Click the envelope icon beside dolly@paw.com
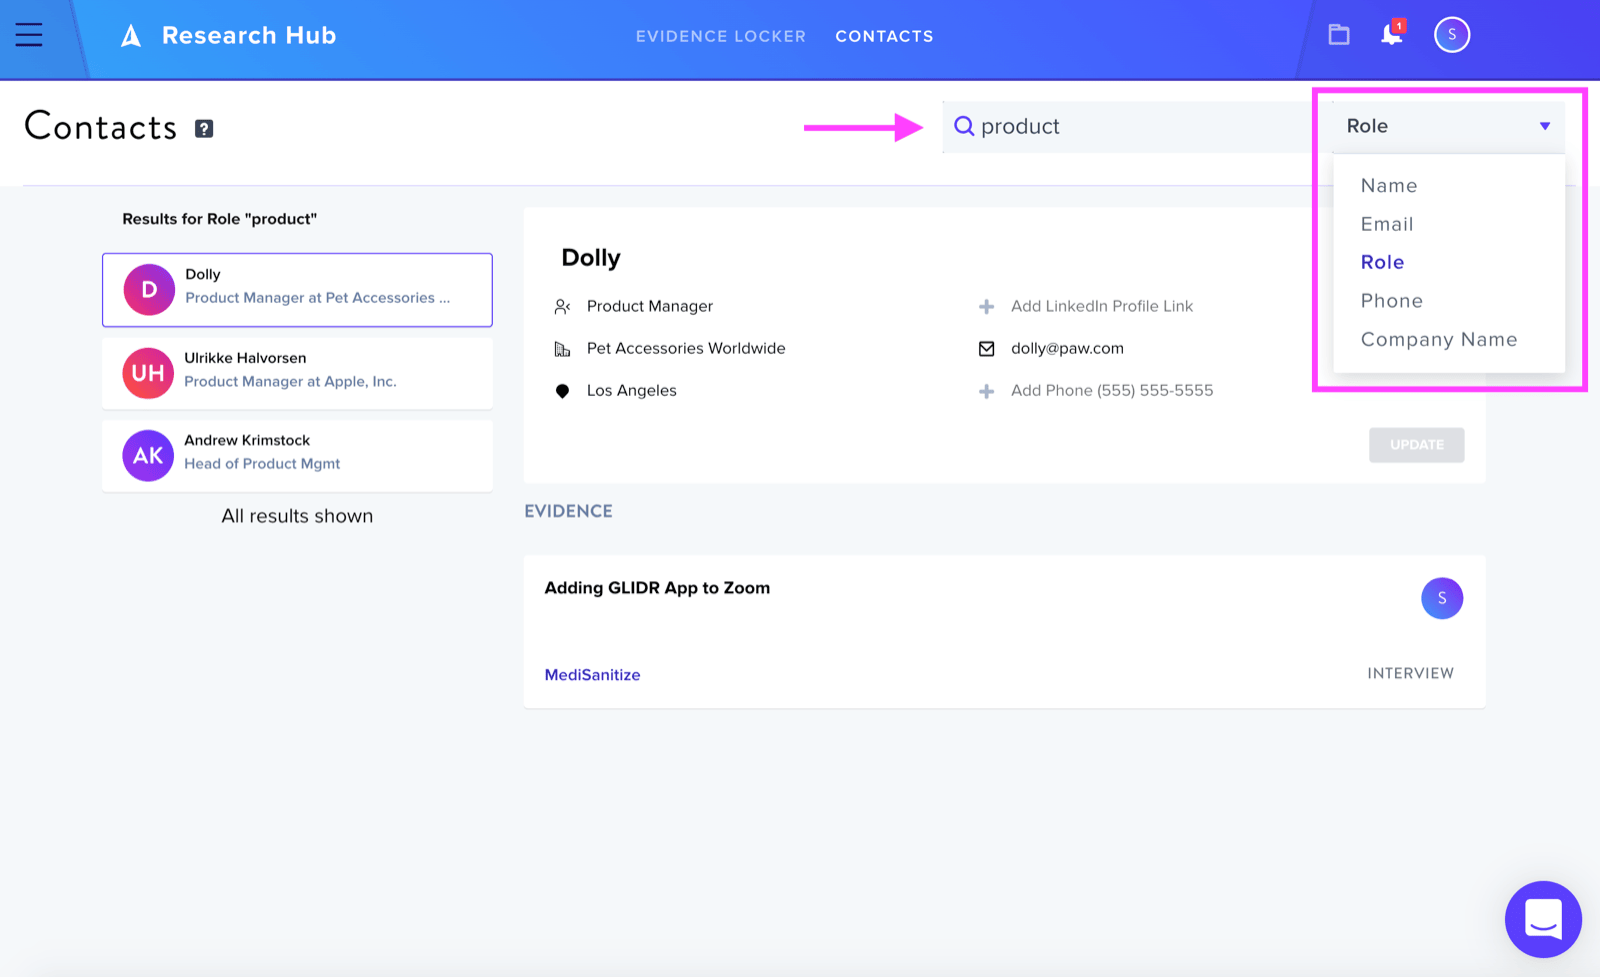This screenshot has height=977, width=1600. [x=986, y=349]
